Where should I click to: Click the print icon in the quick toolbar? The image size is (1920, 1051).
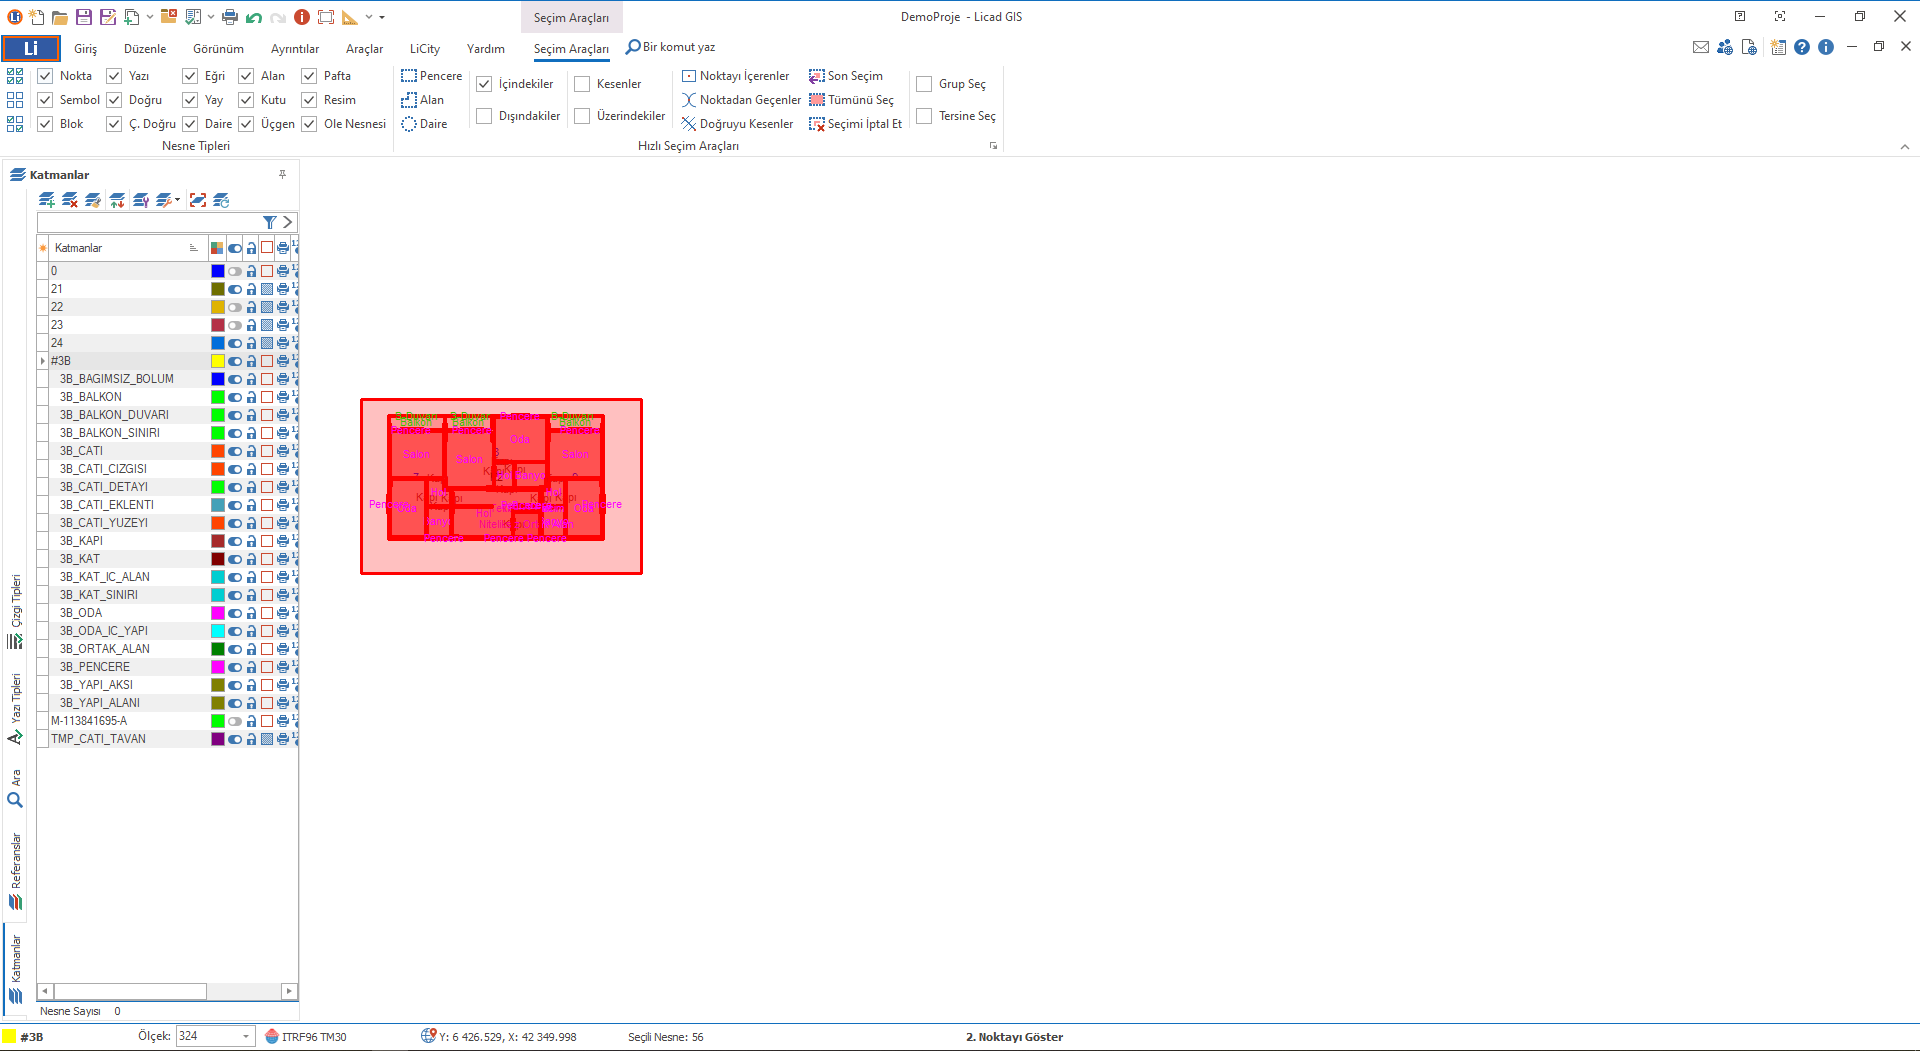pyautogui.click(x=230, y=17)
